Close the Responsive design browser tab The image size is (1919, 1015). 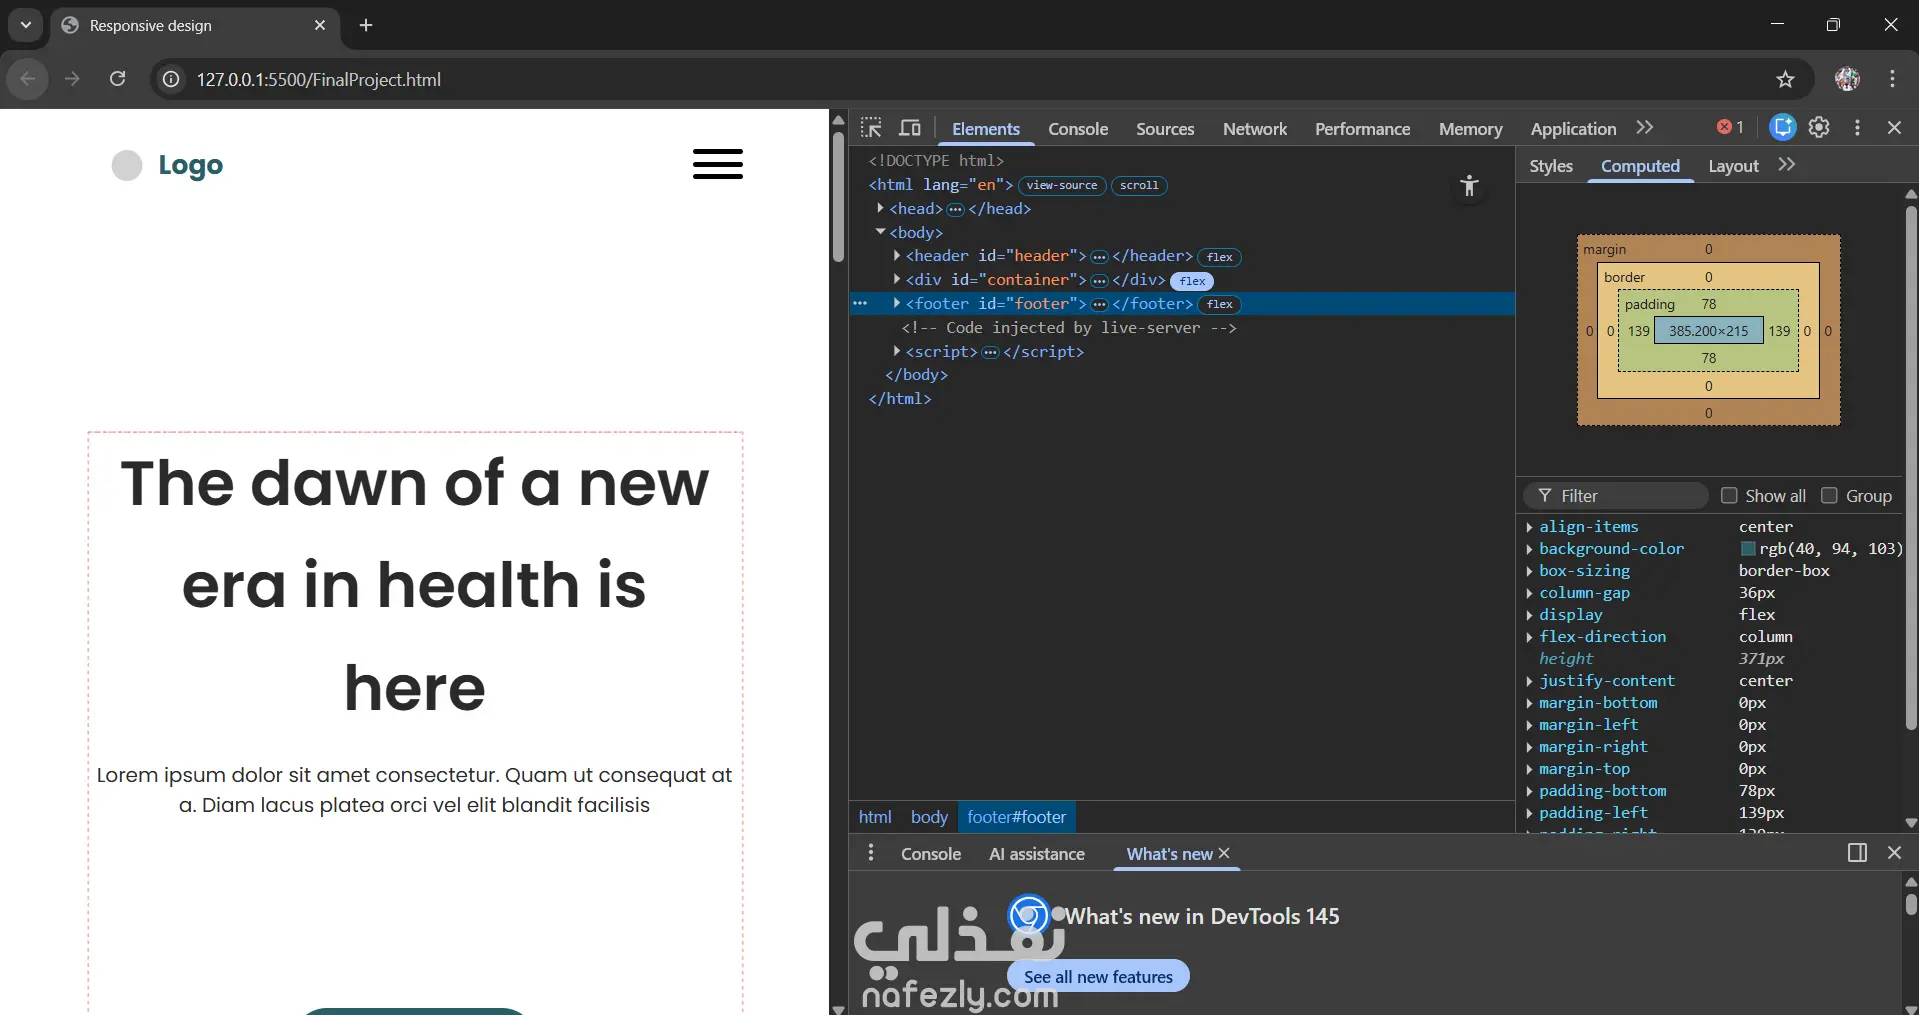coord(320,25)
